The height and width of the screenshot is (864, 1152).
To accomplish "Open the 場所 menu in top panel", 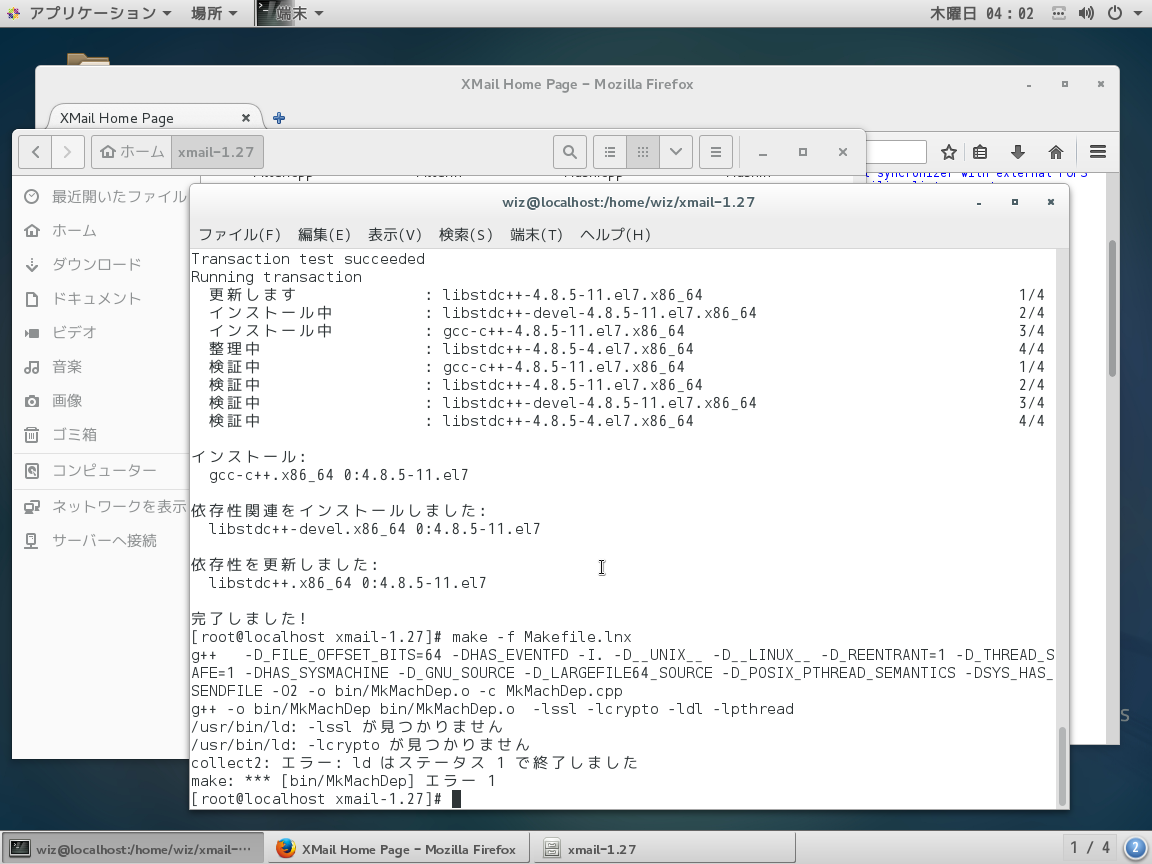I will click(x=214, y=13).
